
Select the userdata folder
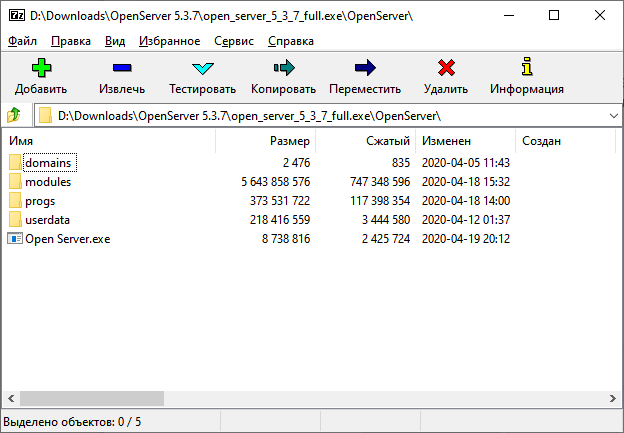(x=47, y=220)
